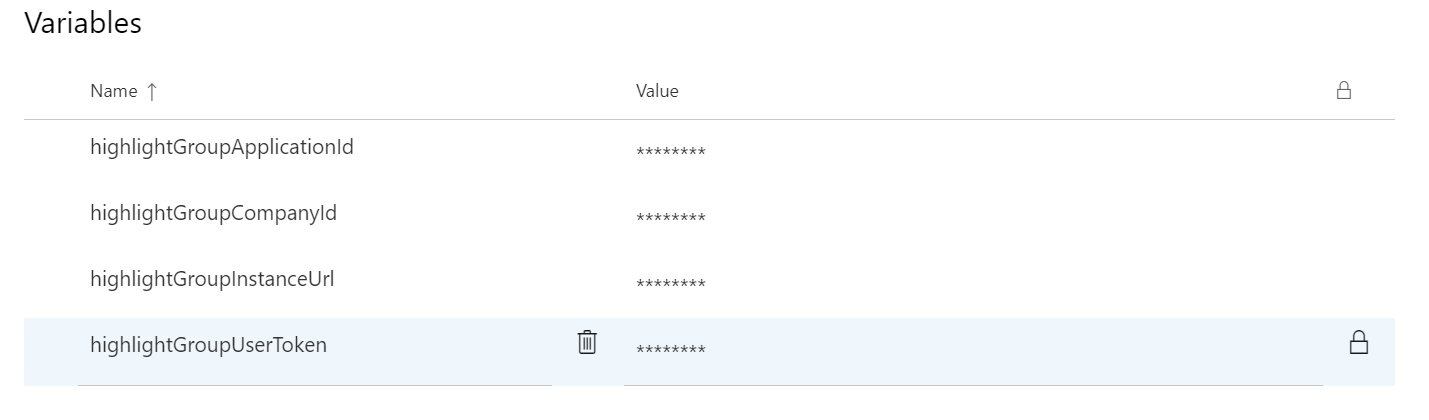Click masked value of highlightGroupCompanyId
The height and width of the screenshot is (420, 1429).
[x=671, y=219]
